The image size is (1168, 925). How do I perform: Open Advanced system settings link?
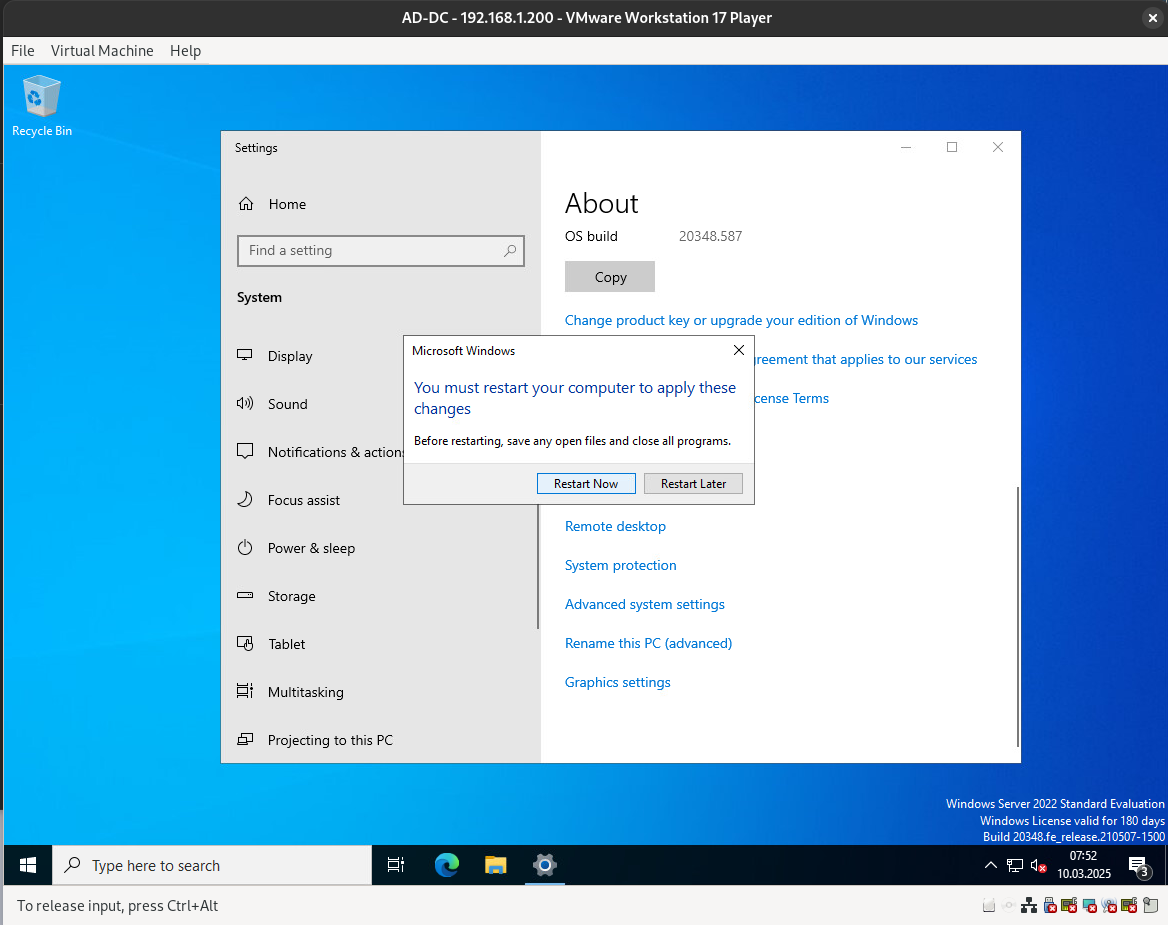644,604
